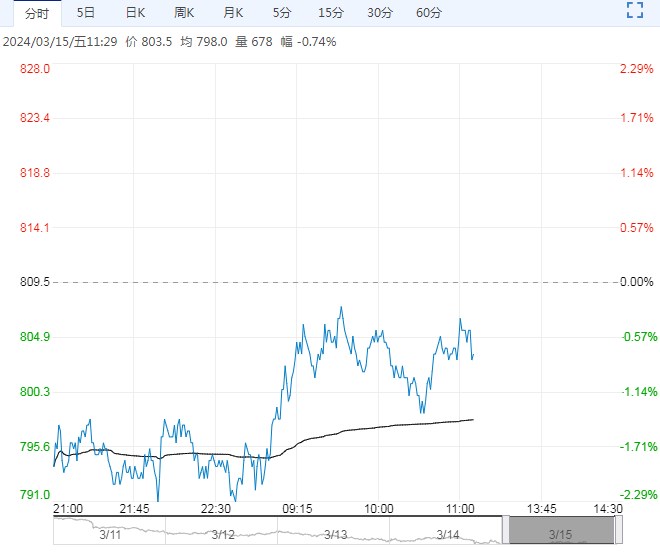This screenshot has width=660, height=558.
Task: Show the 月K monthly chart
Action: pyautogui.click(x=233, y=13)
